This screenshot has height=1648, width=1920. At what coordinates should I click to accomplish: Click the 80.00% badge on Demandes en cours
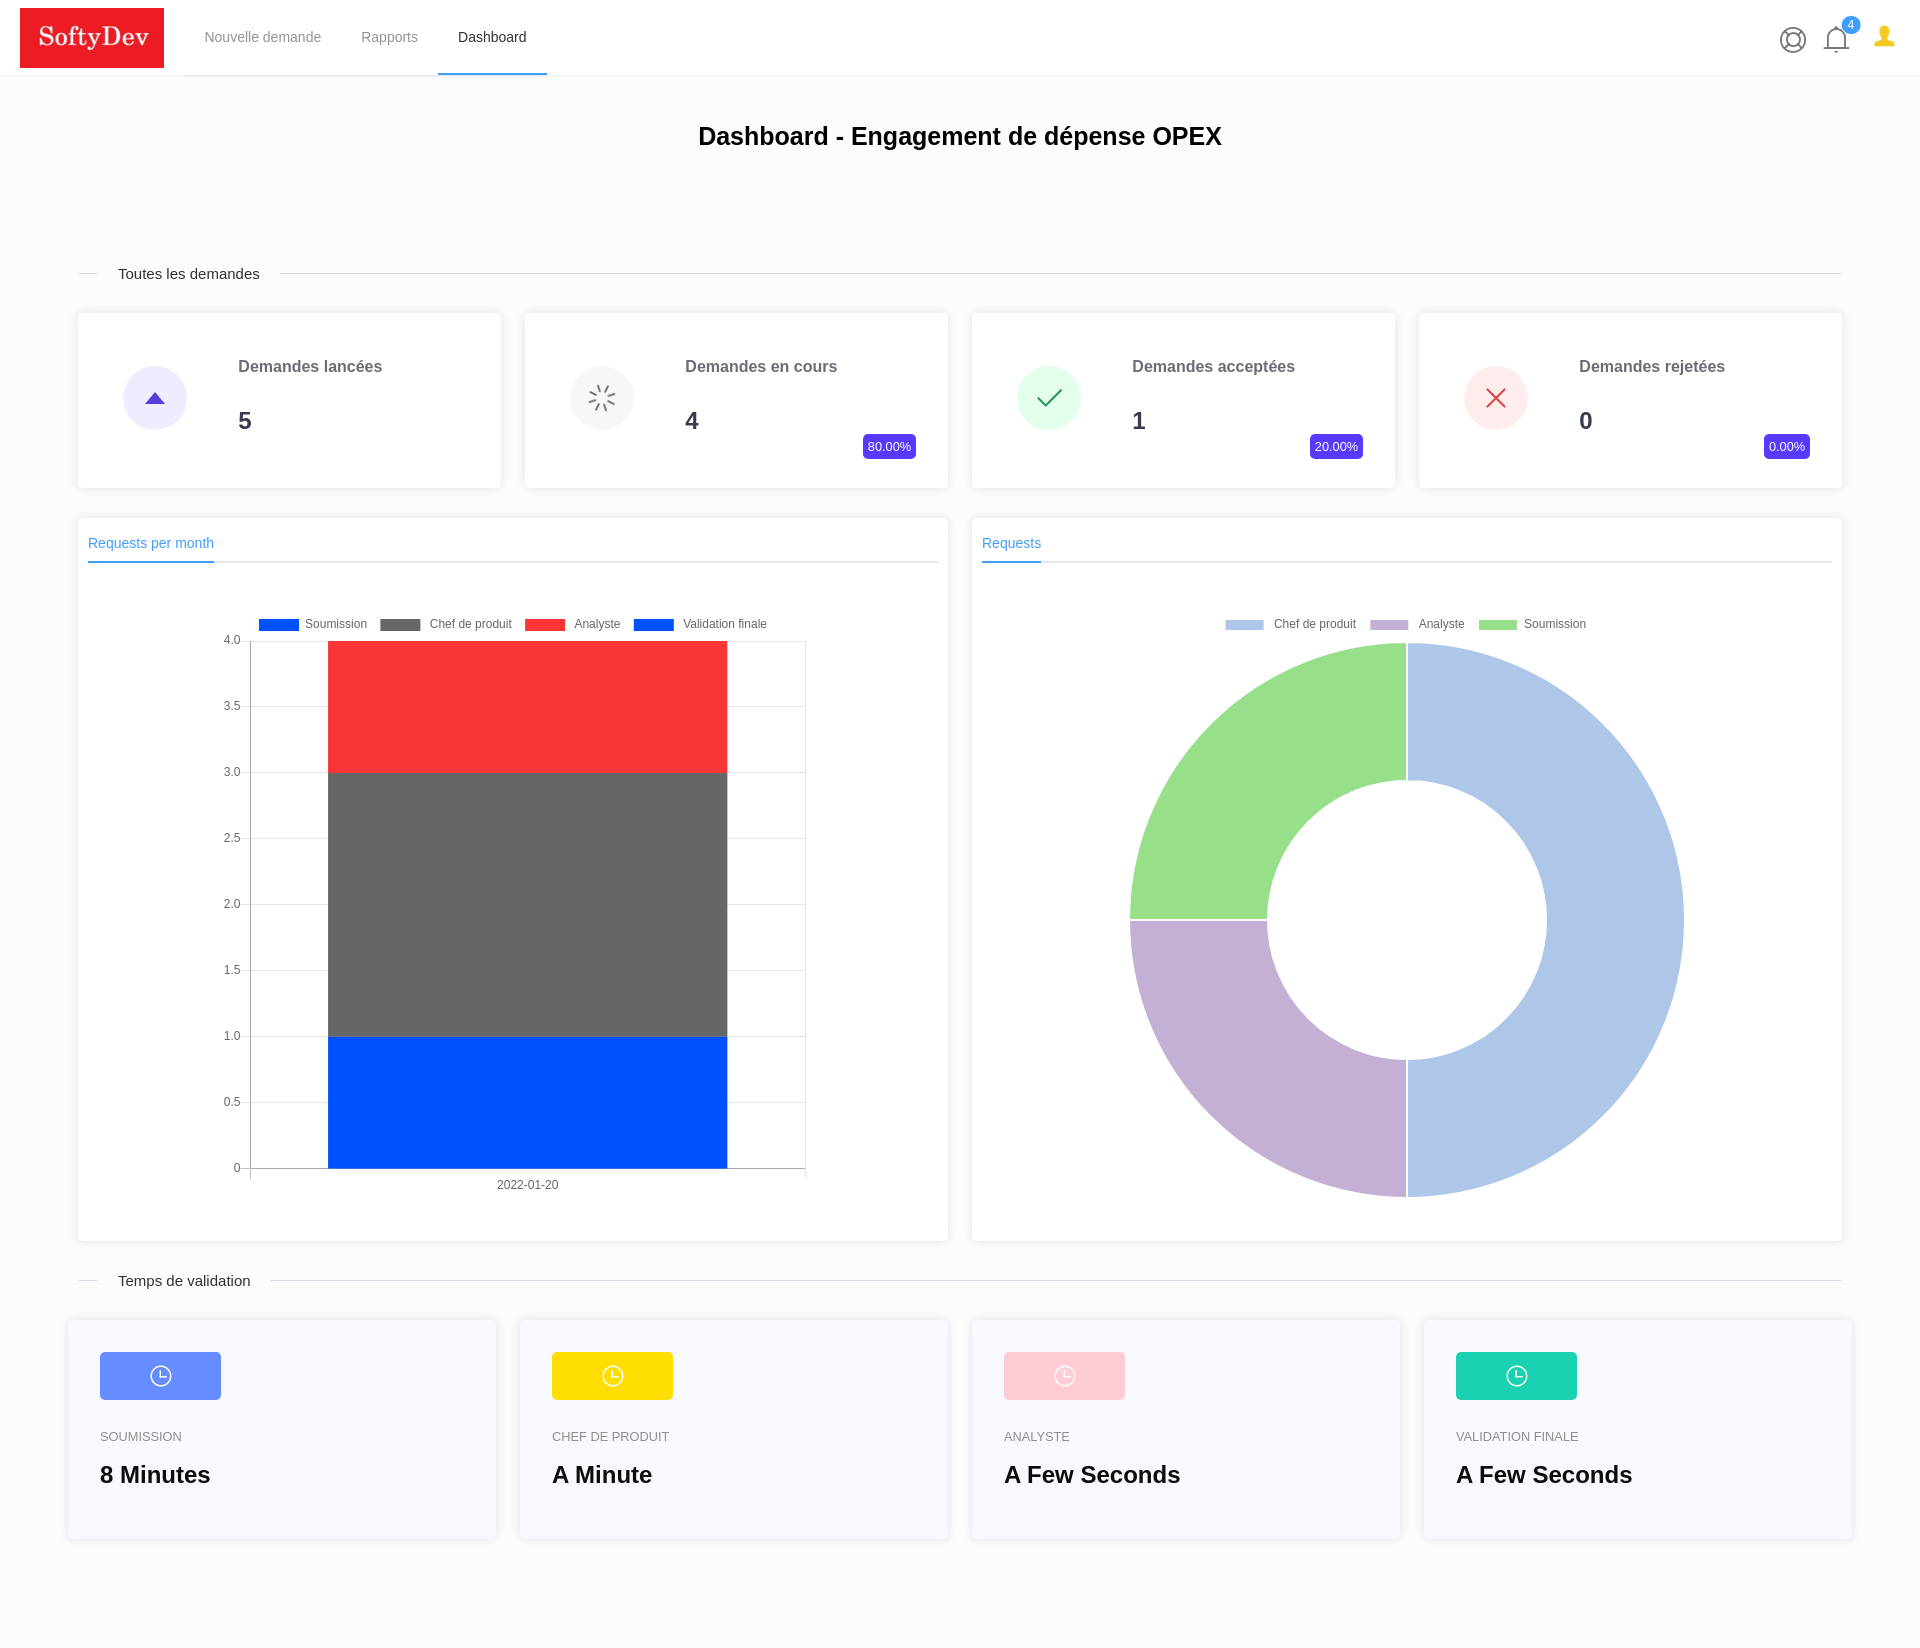coord(889,447)
